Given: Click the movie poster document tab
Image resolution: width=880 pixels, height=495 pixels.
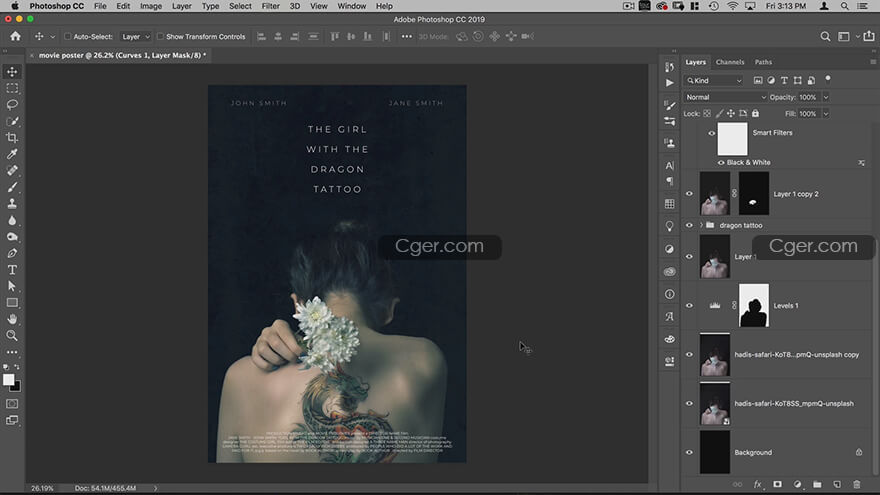Looking at the screenshot, I should point(122,56).
